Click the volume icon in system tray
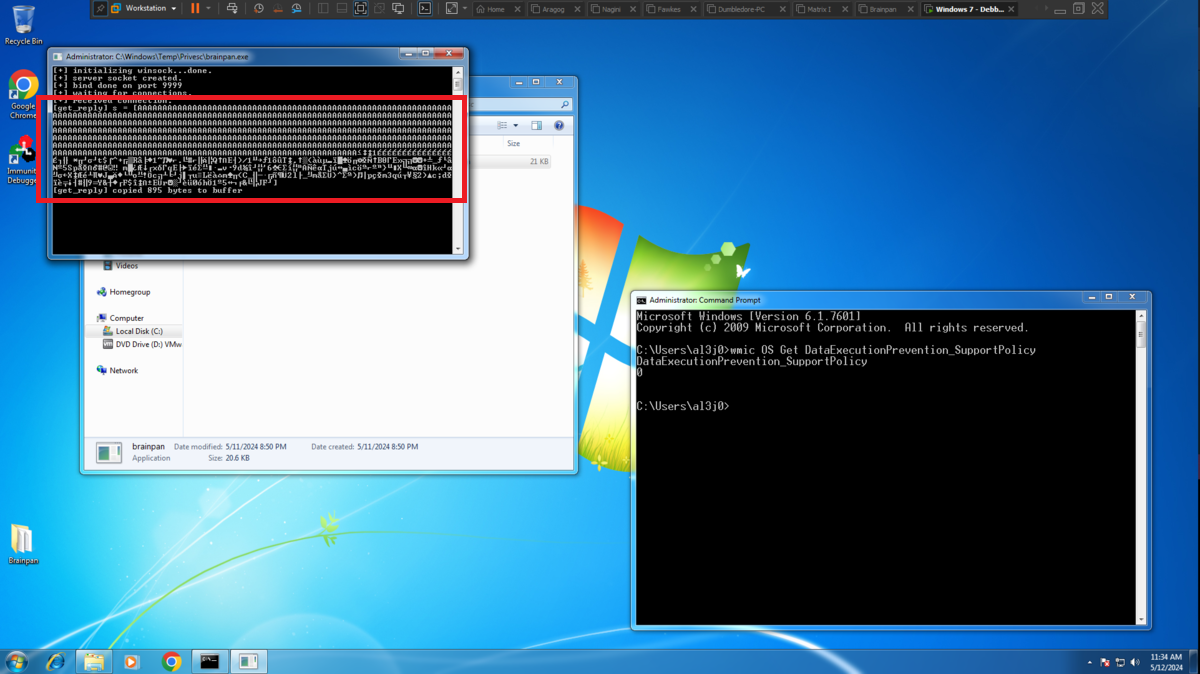Screen dimensions: 1200x674 1135,662
